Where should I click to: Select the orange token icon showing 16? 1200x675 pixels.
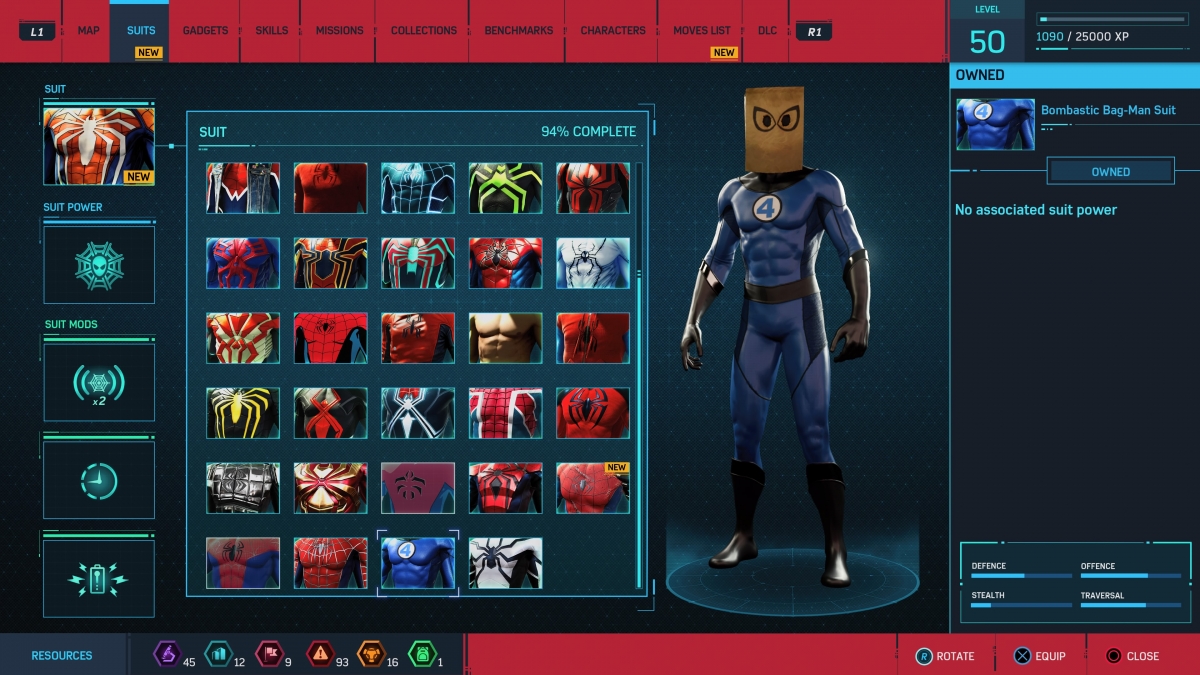tap(370, 655)
